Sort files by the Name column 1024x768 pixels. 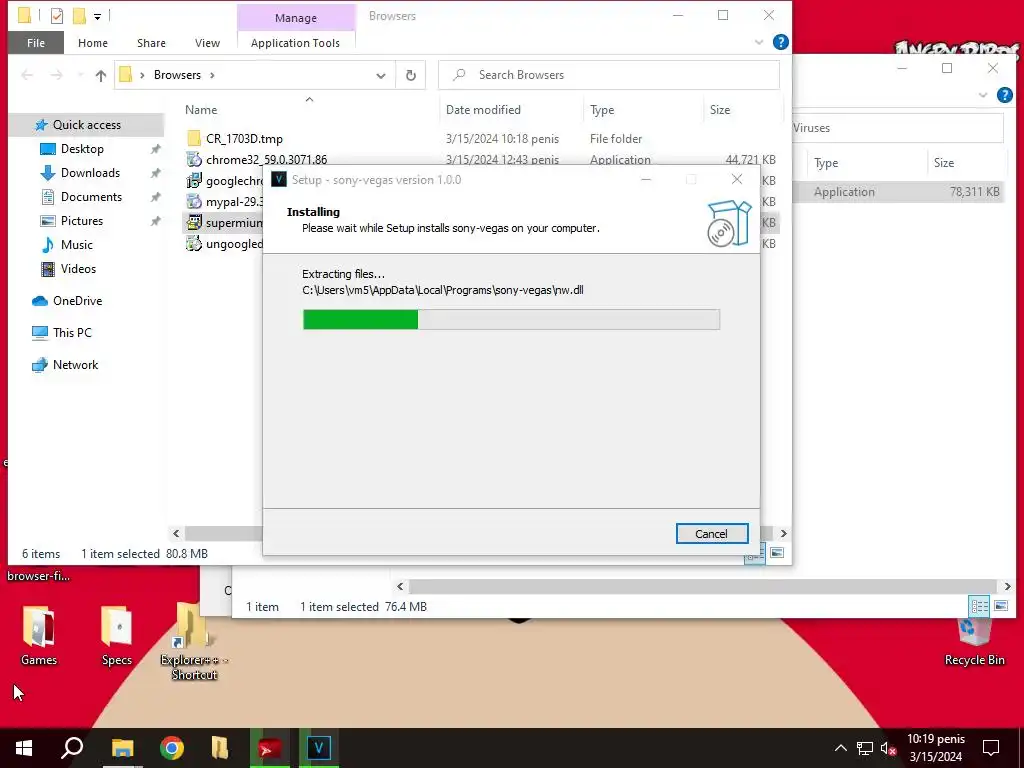[200, 110]
